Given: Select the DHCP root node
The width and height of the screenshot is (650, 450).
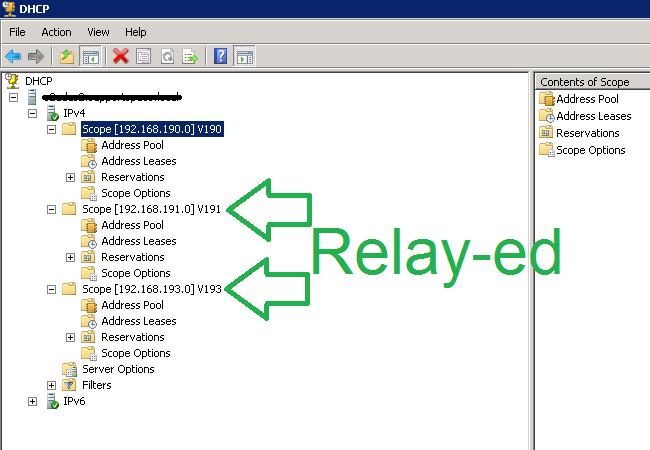Looking at the screenshot, I should click(39, 81).
